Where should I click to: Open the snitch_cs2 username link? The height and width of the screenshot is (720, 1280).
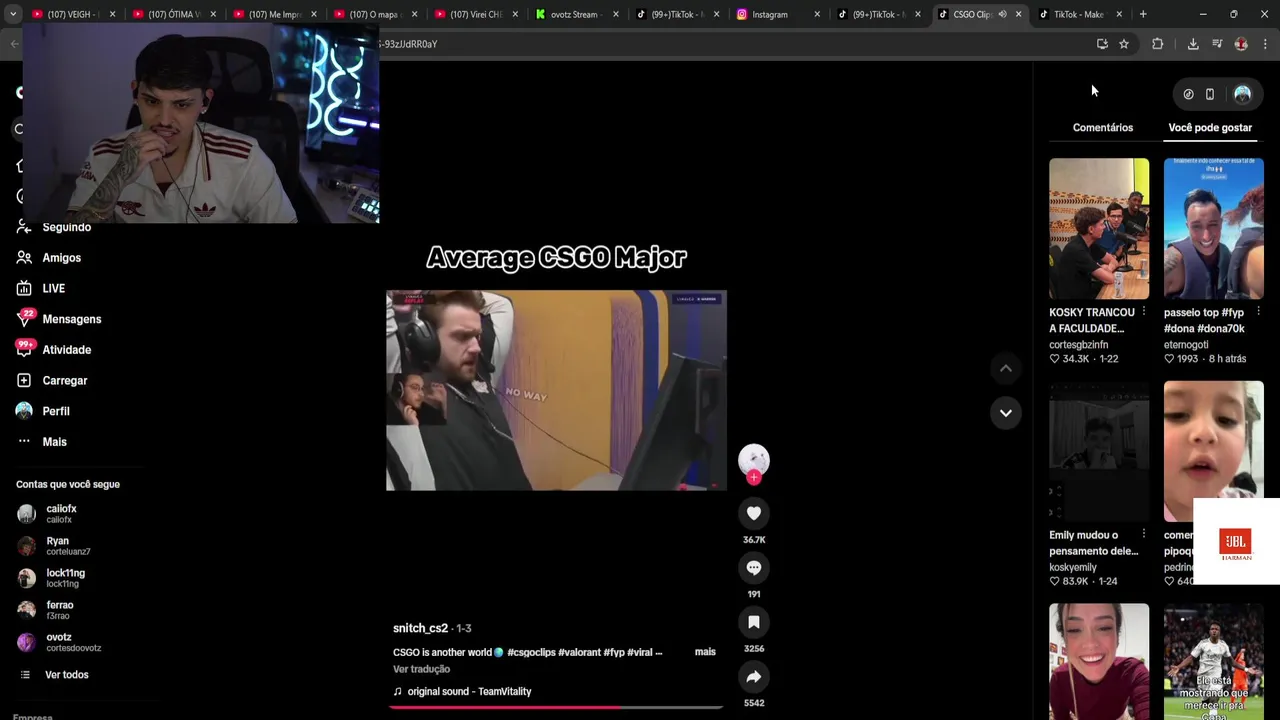point(420,628)
